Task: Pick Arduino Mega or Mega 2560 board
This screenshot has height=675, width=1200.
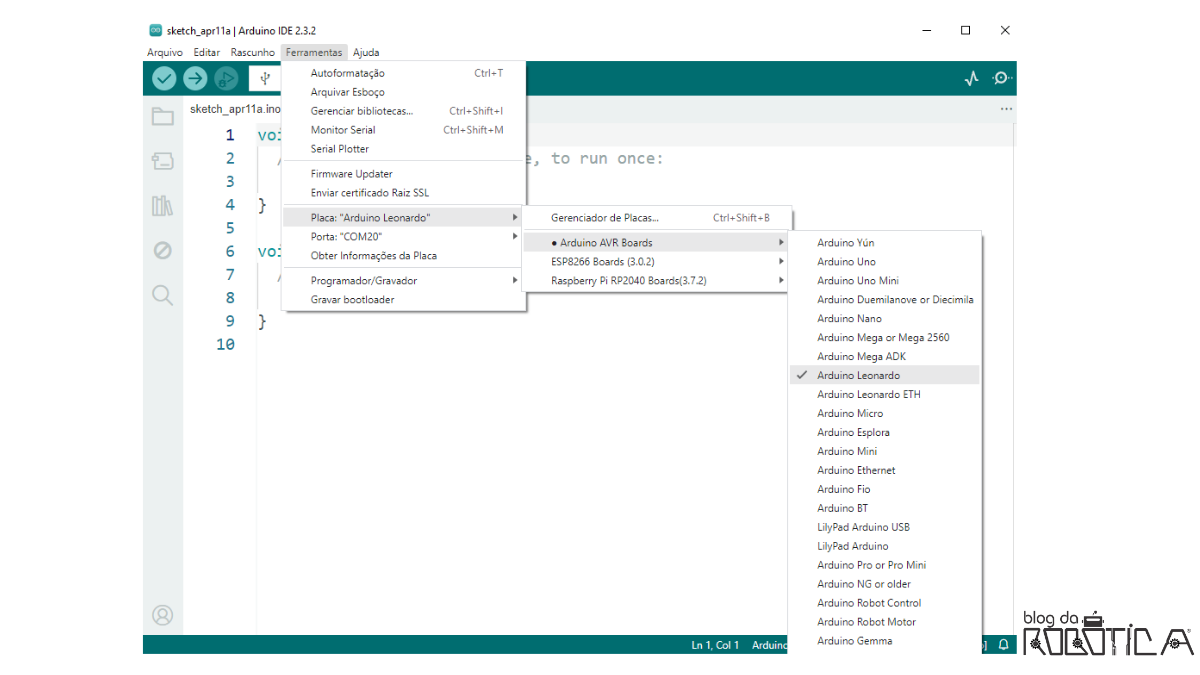Action: coord(883,338)
